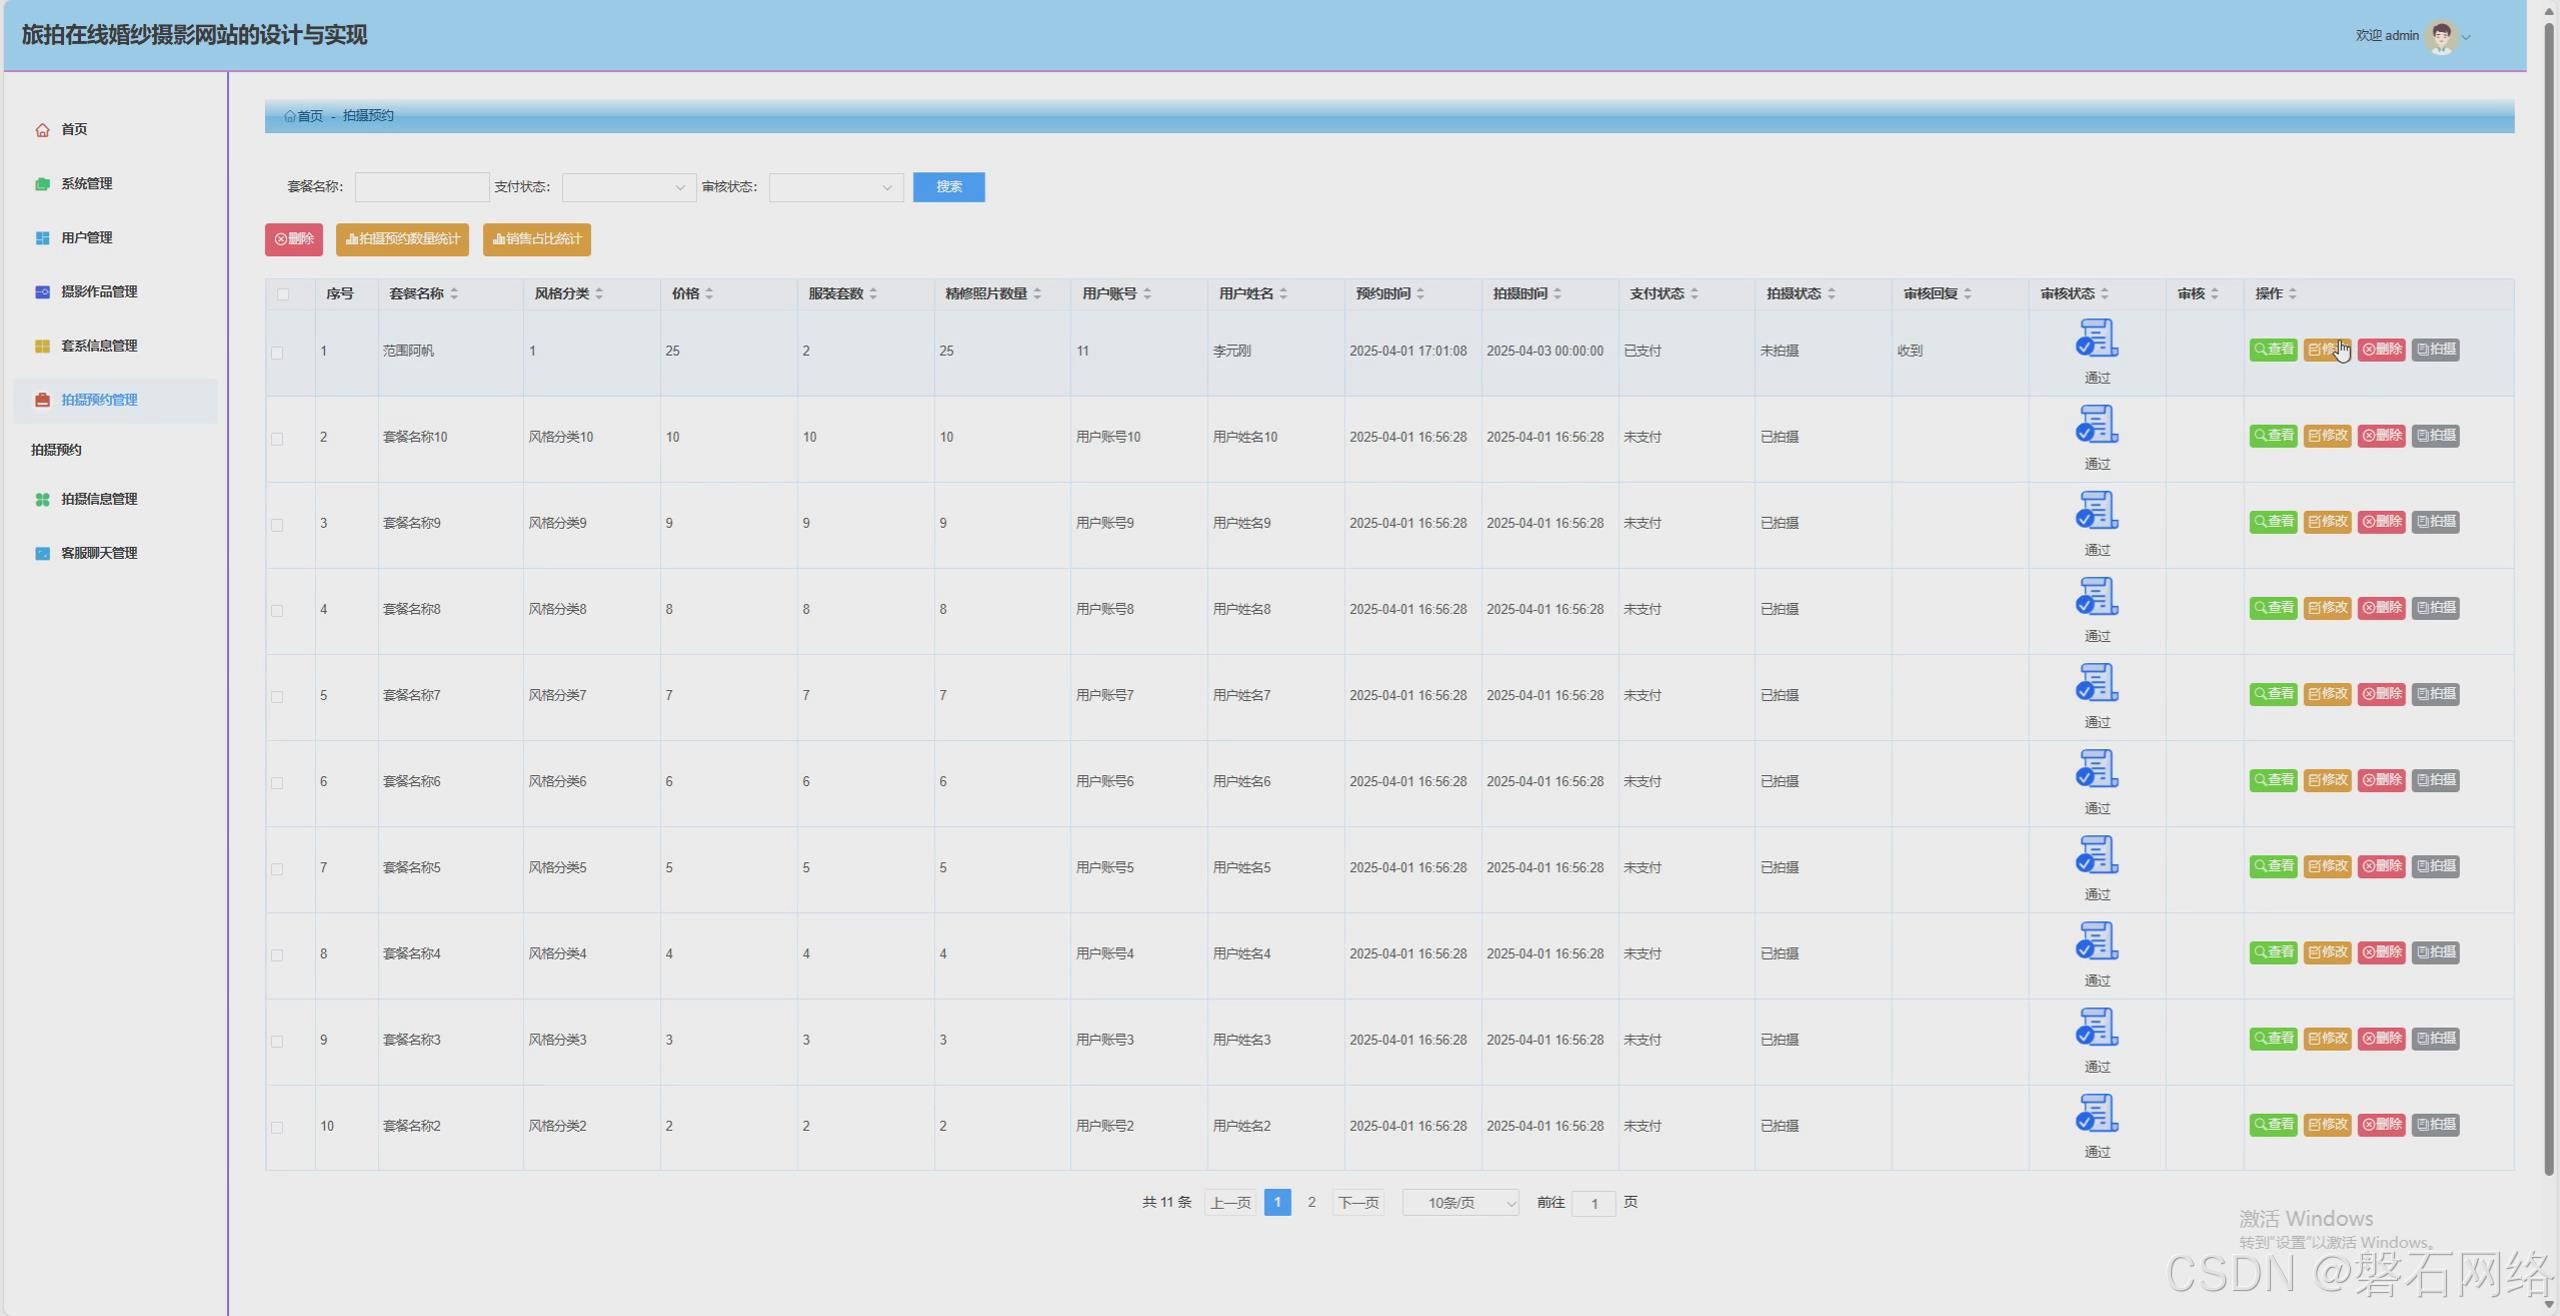
Task: Check the checkbox for row 10
Action: pyautogui.click(x=277, y=1128)
